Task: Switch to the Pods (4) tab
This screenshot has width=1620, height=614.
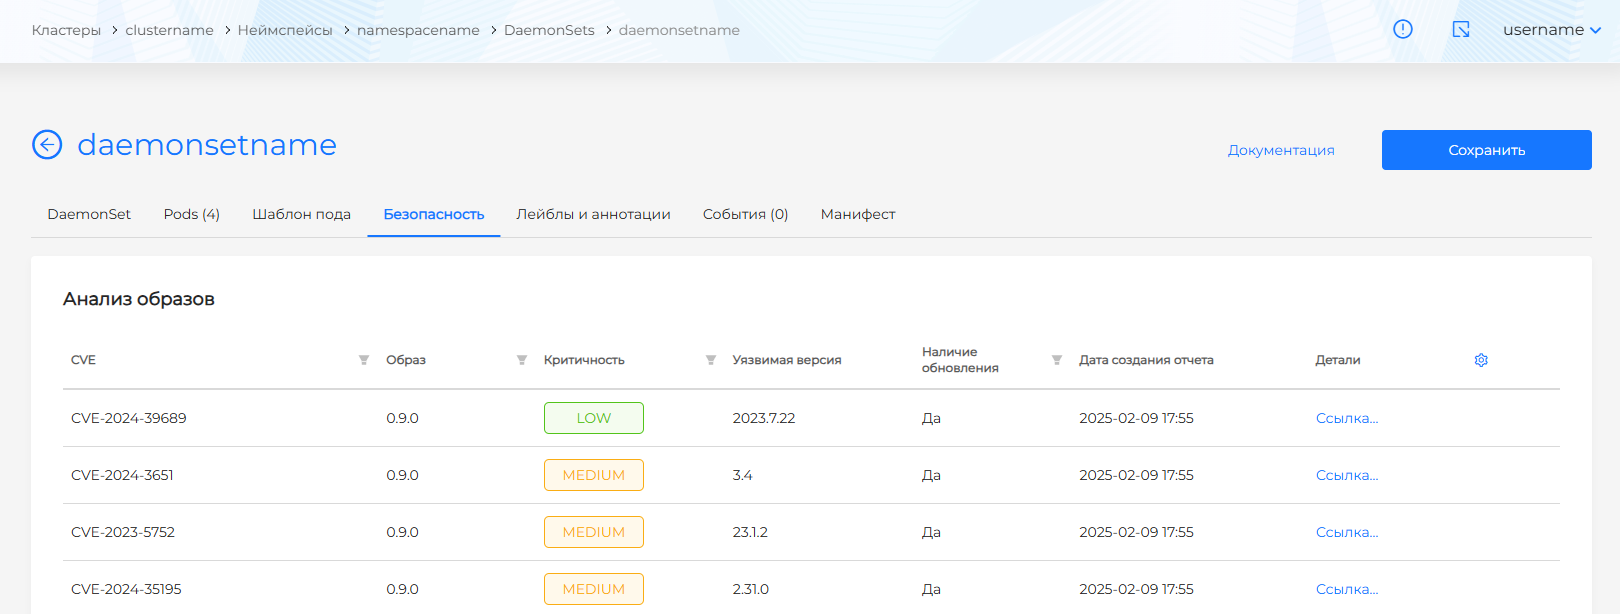Action: click(x=191, y=214)
